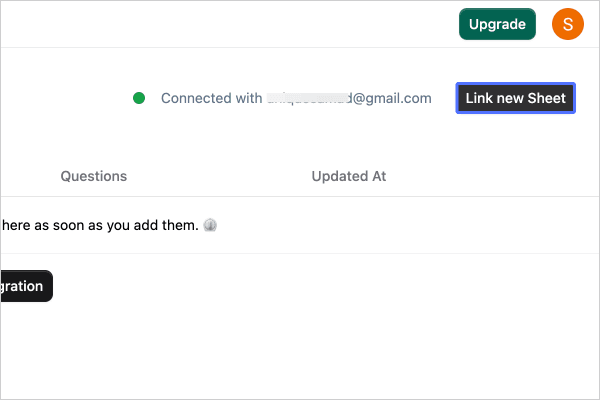This screenshot has height=400, width=600.
Task: Click the emoji after 'add them.'
Action: [210, 225]
